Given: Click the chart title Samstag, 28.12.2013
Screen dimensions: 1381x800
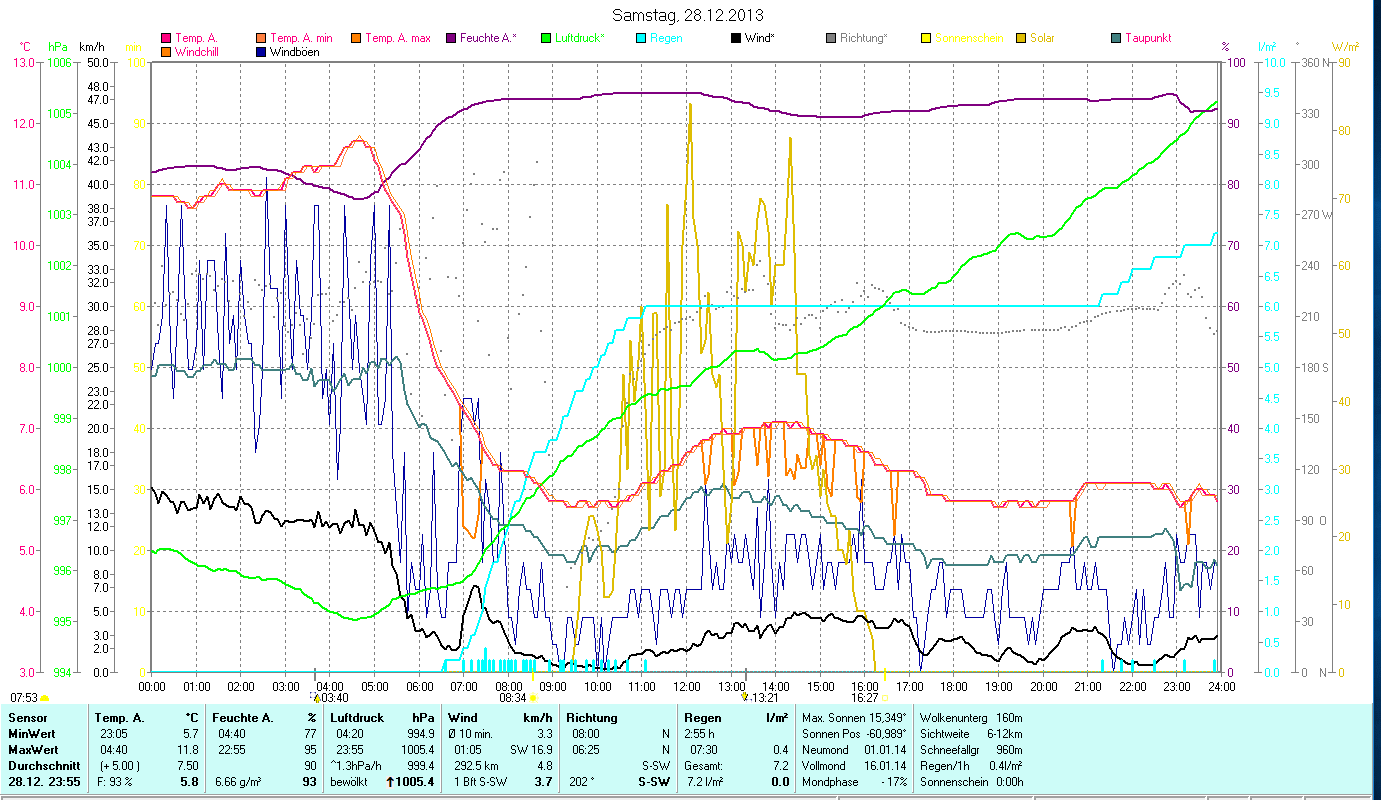Looking at the screenshot, I should click(686, 15).
